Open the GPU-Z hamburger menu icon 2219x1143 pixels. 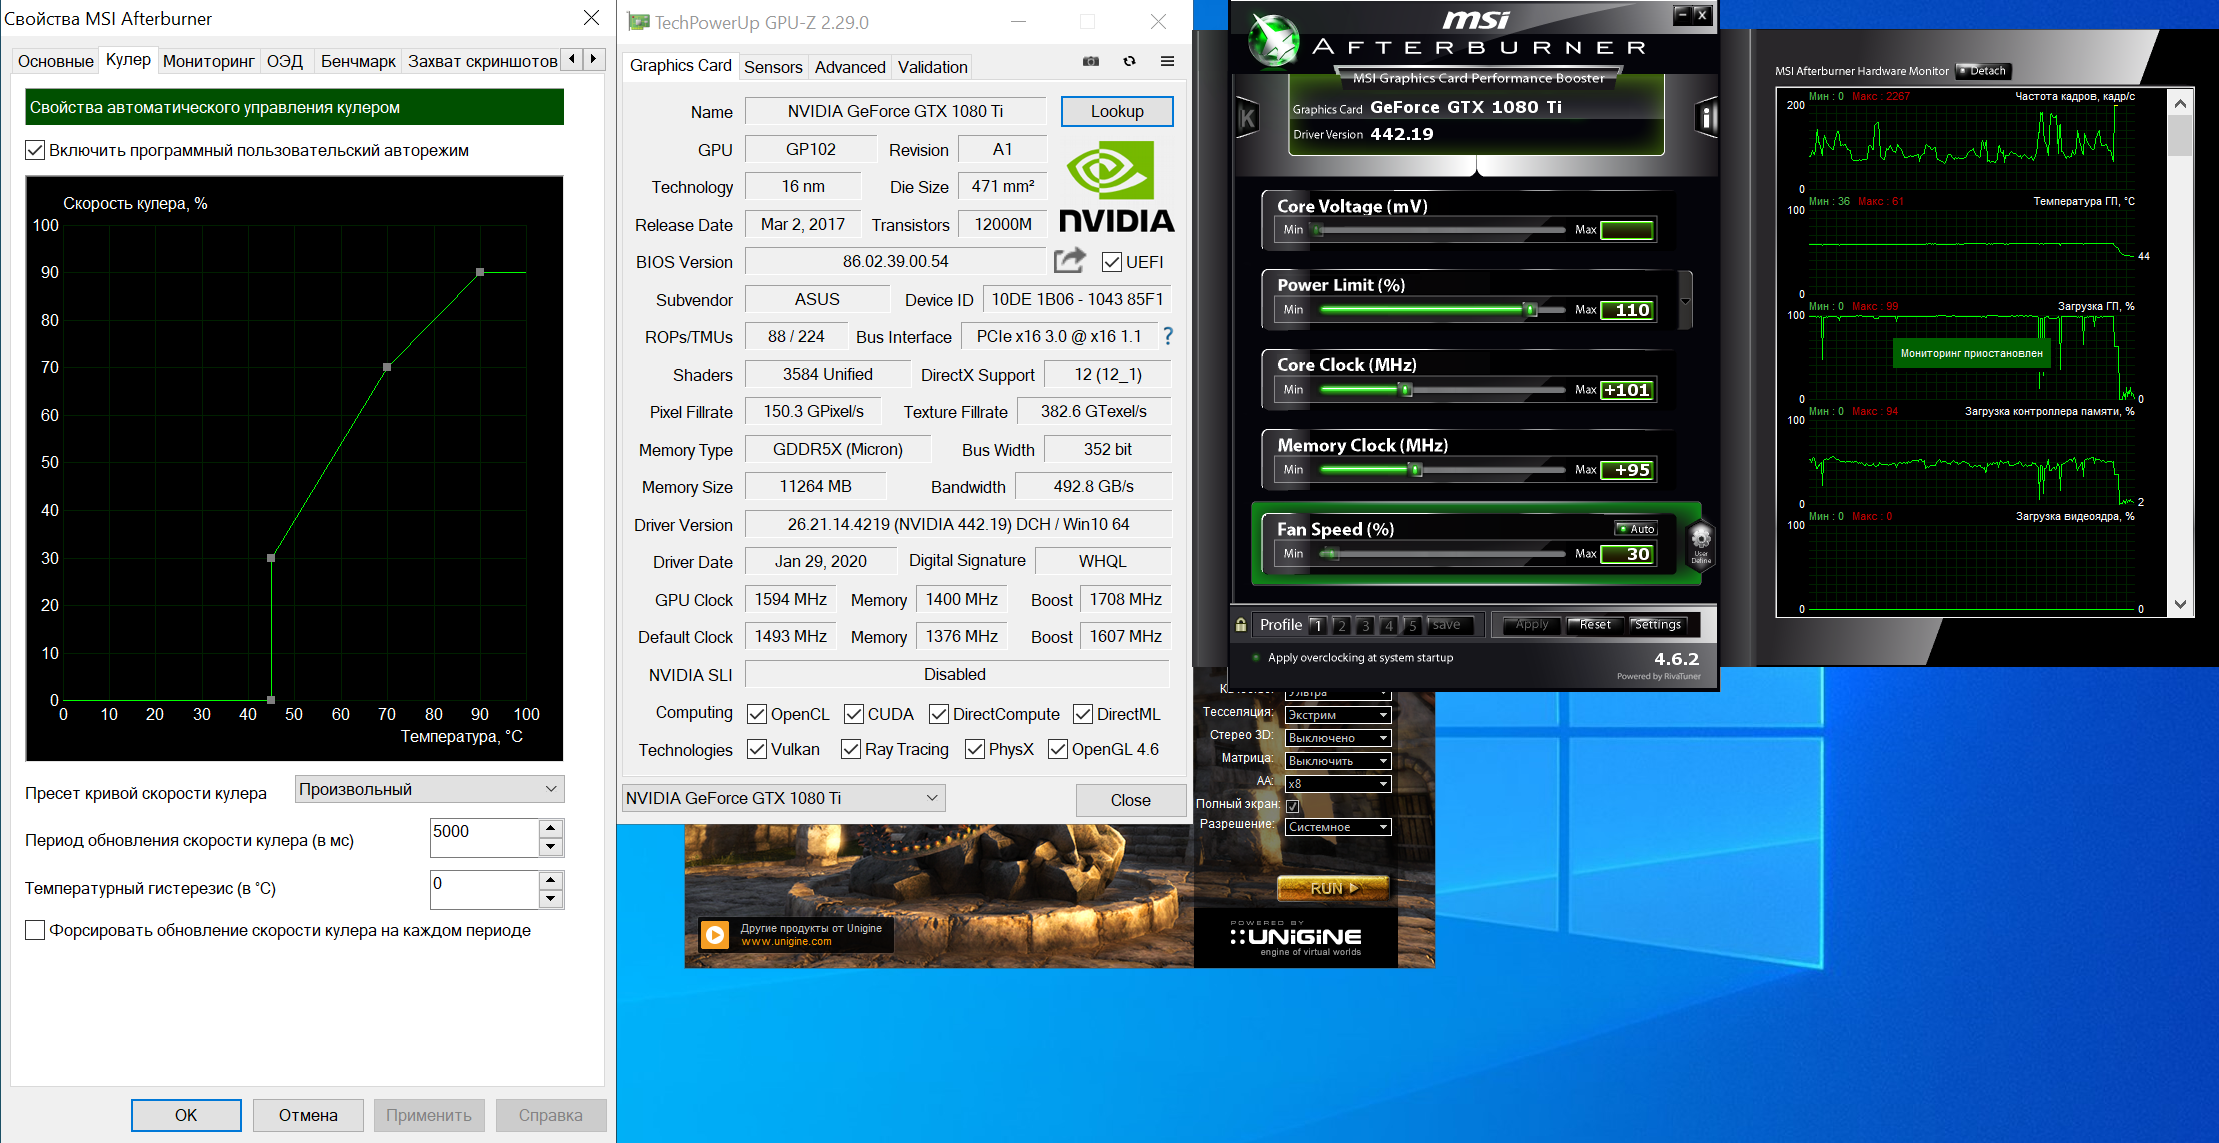(1167, 62)
